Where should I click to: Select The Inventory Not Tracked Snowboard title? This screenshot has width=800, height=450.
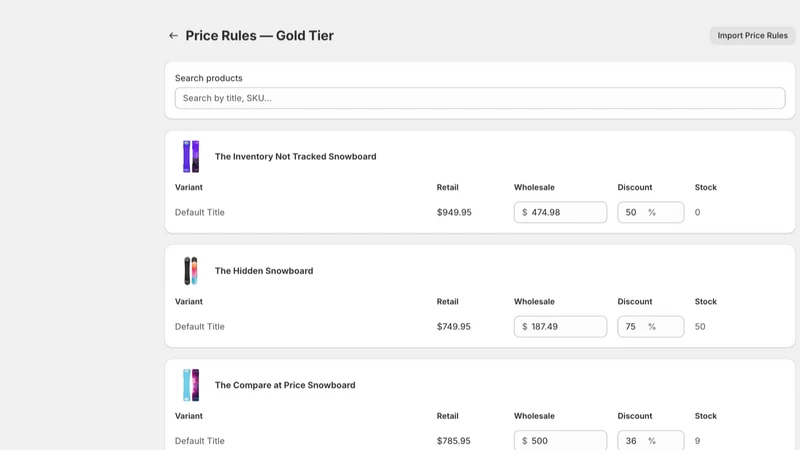tap(295, 157)
